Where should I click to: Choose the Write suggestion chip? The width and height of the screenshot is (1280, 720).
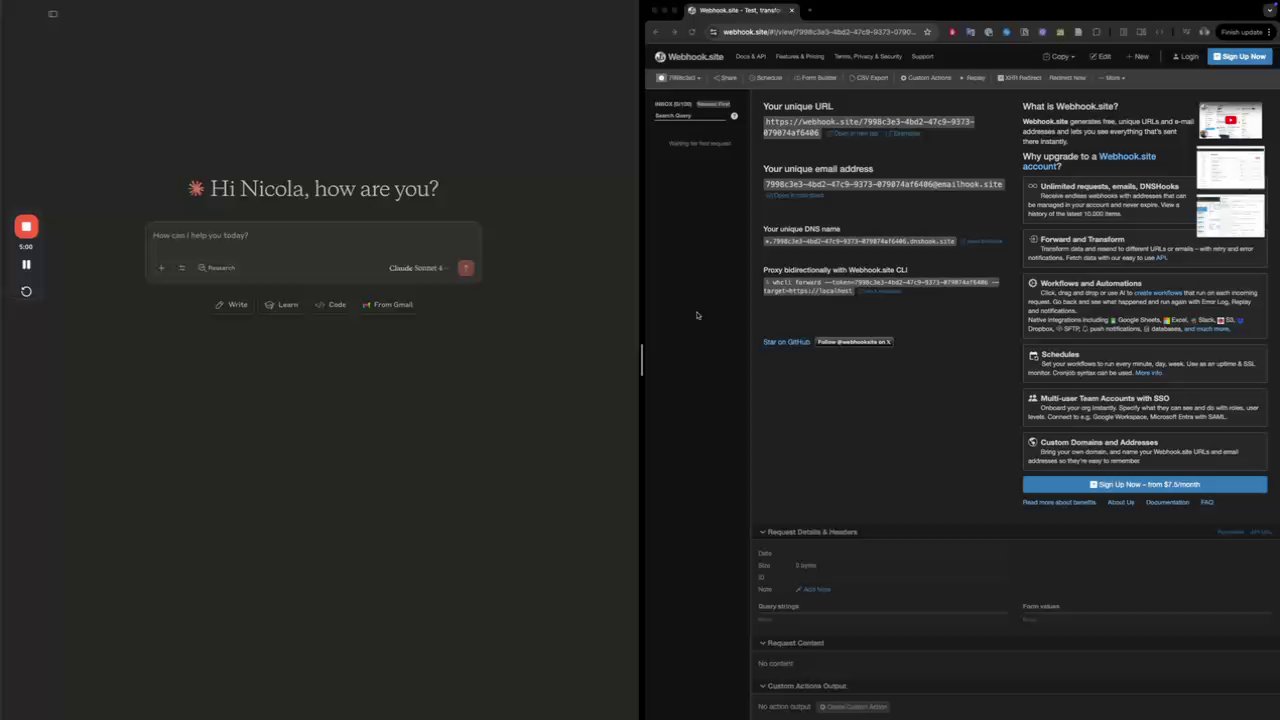(x=232, y=305)
